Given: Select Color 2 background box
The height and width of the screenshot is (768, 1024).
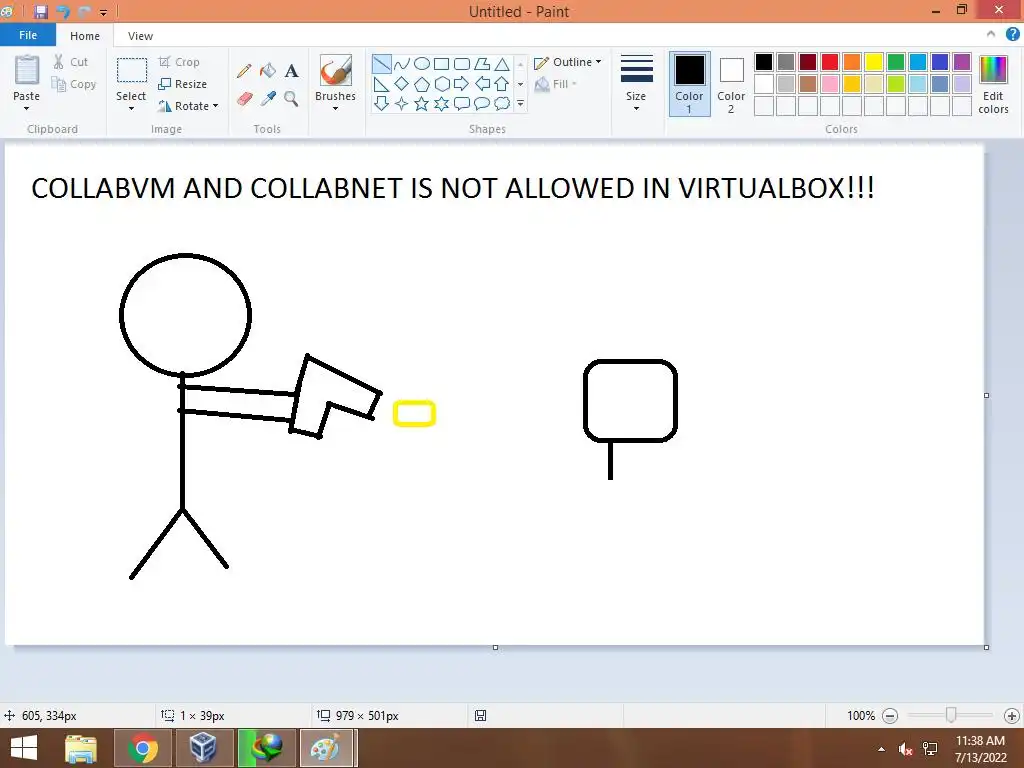Looking at the screenshot, I should click(x=731, y=84).
